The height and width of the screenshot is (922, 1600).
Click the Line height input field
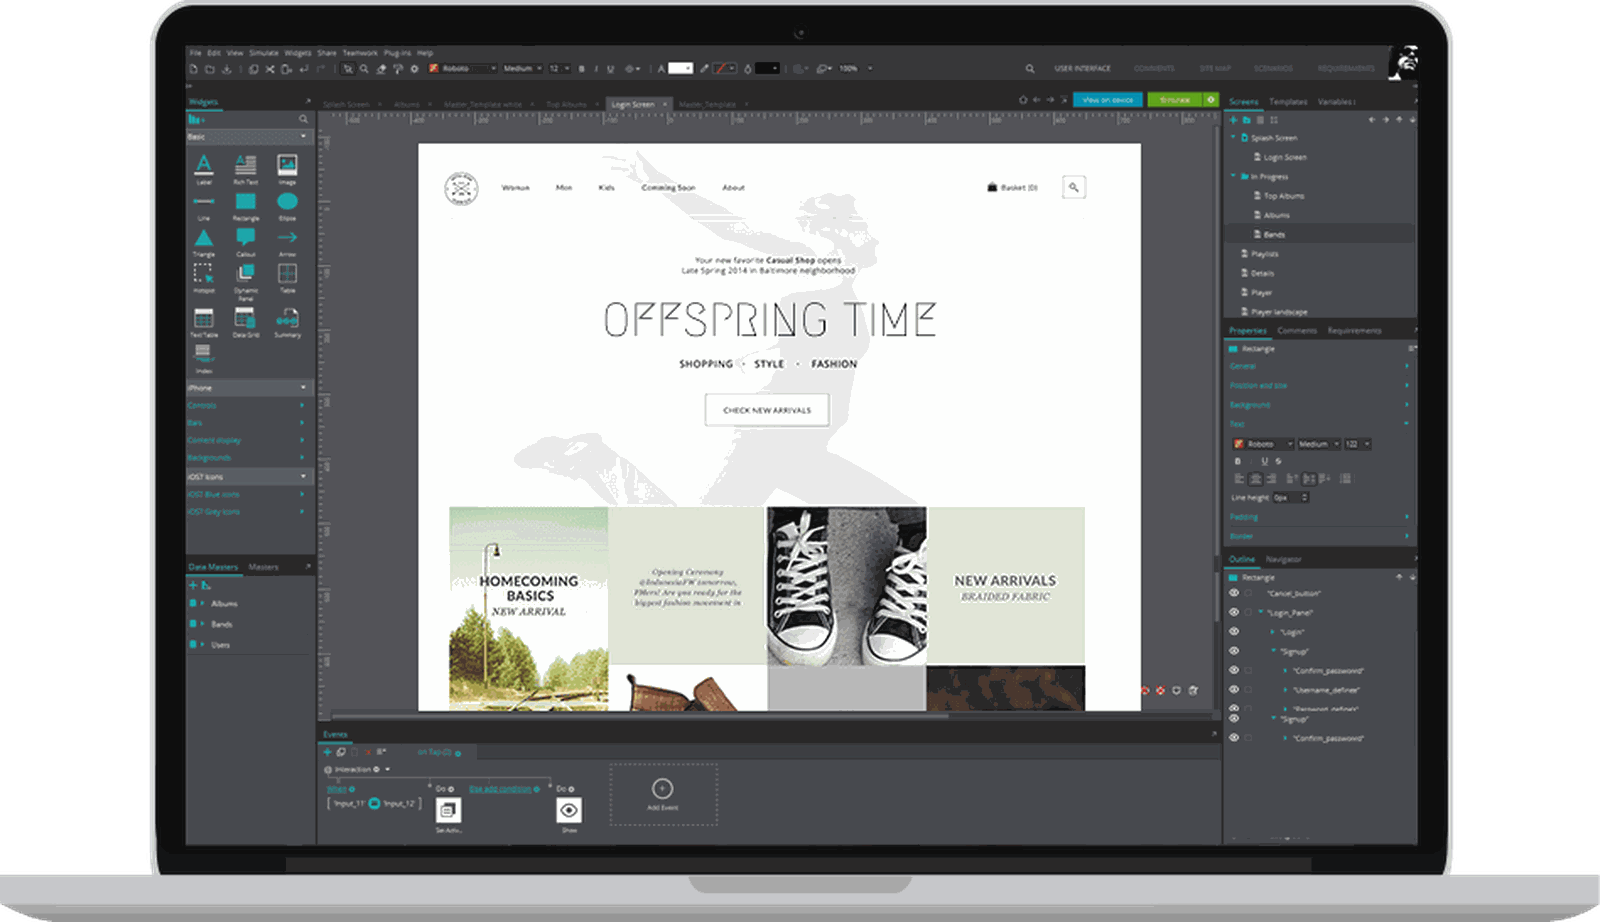(x=1290, y=497)
